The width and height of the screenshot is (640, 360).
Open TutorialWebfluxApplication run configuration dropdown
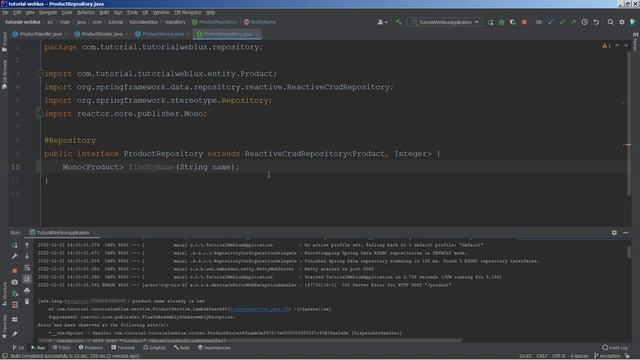(445, 22)
